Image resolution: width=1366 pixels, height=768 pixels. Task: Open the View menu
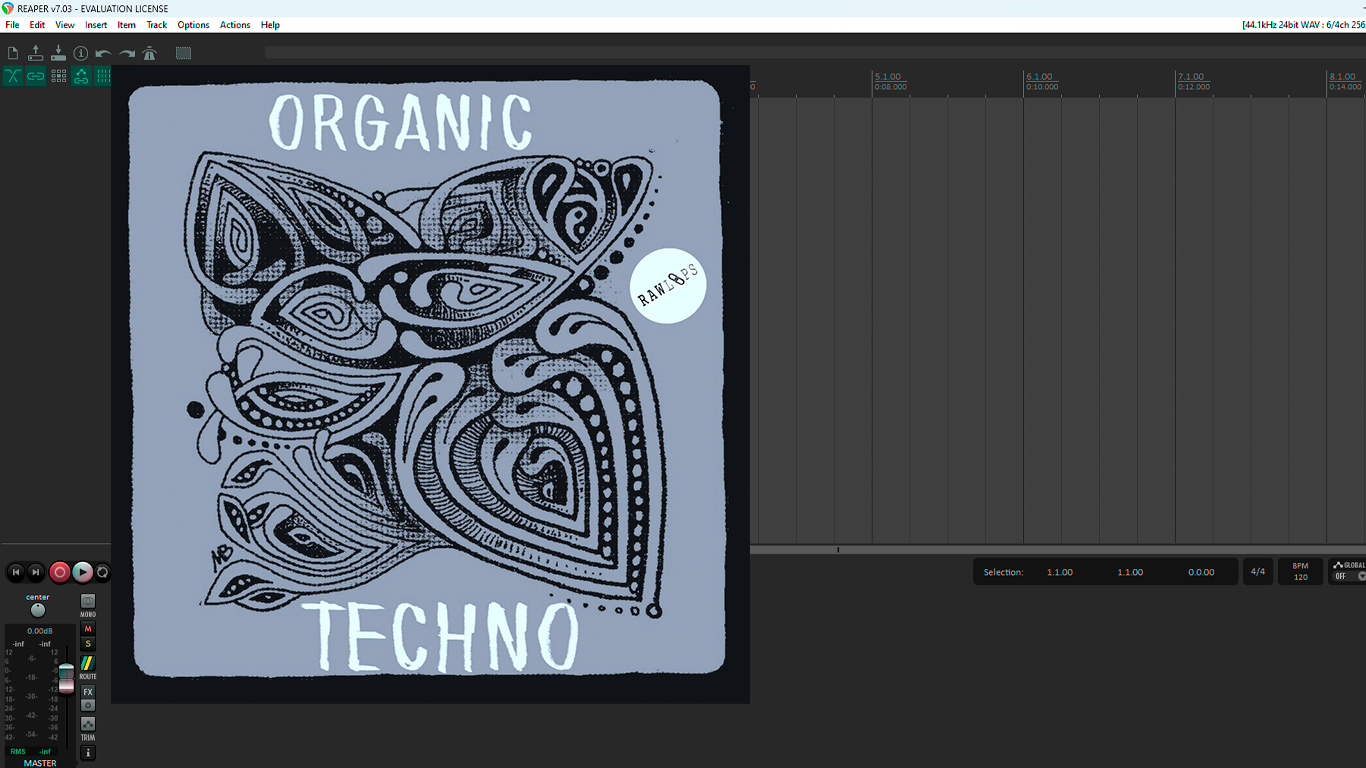[65, 25]
